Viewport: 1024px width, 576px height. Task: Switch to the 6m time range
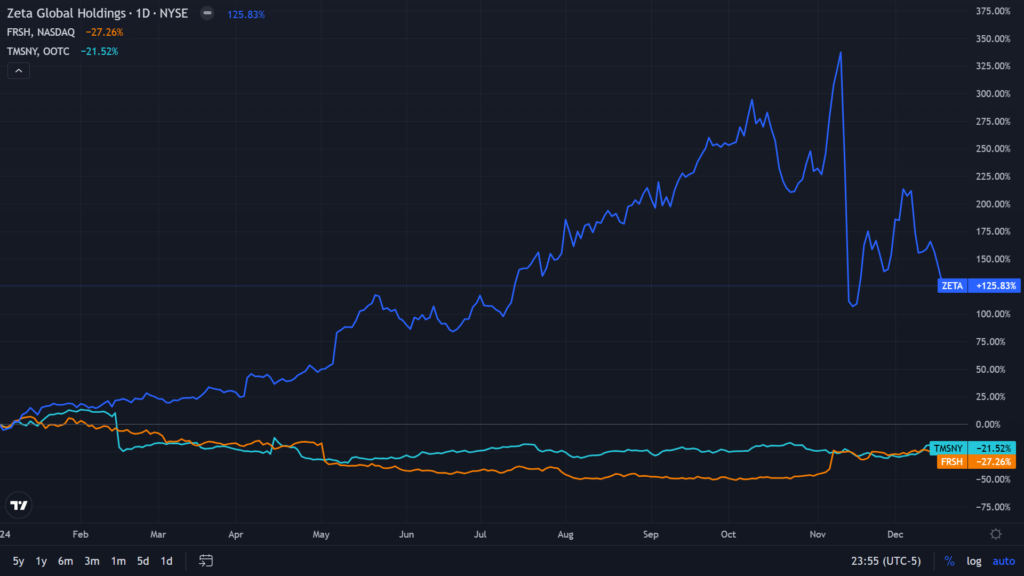(66, 561)
